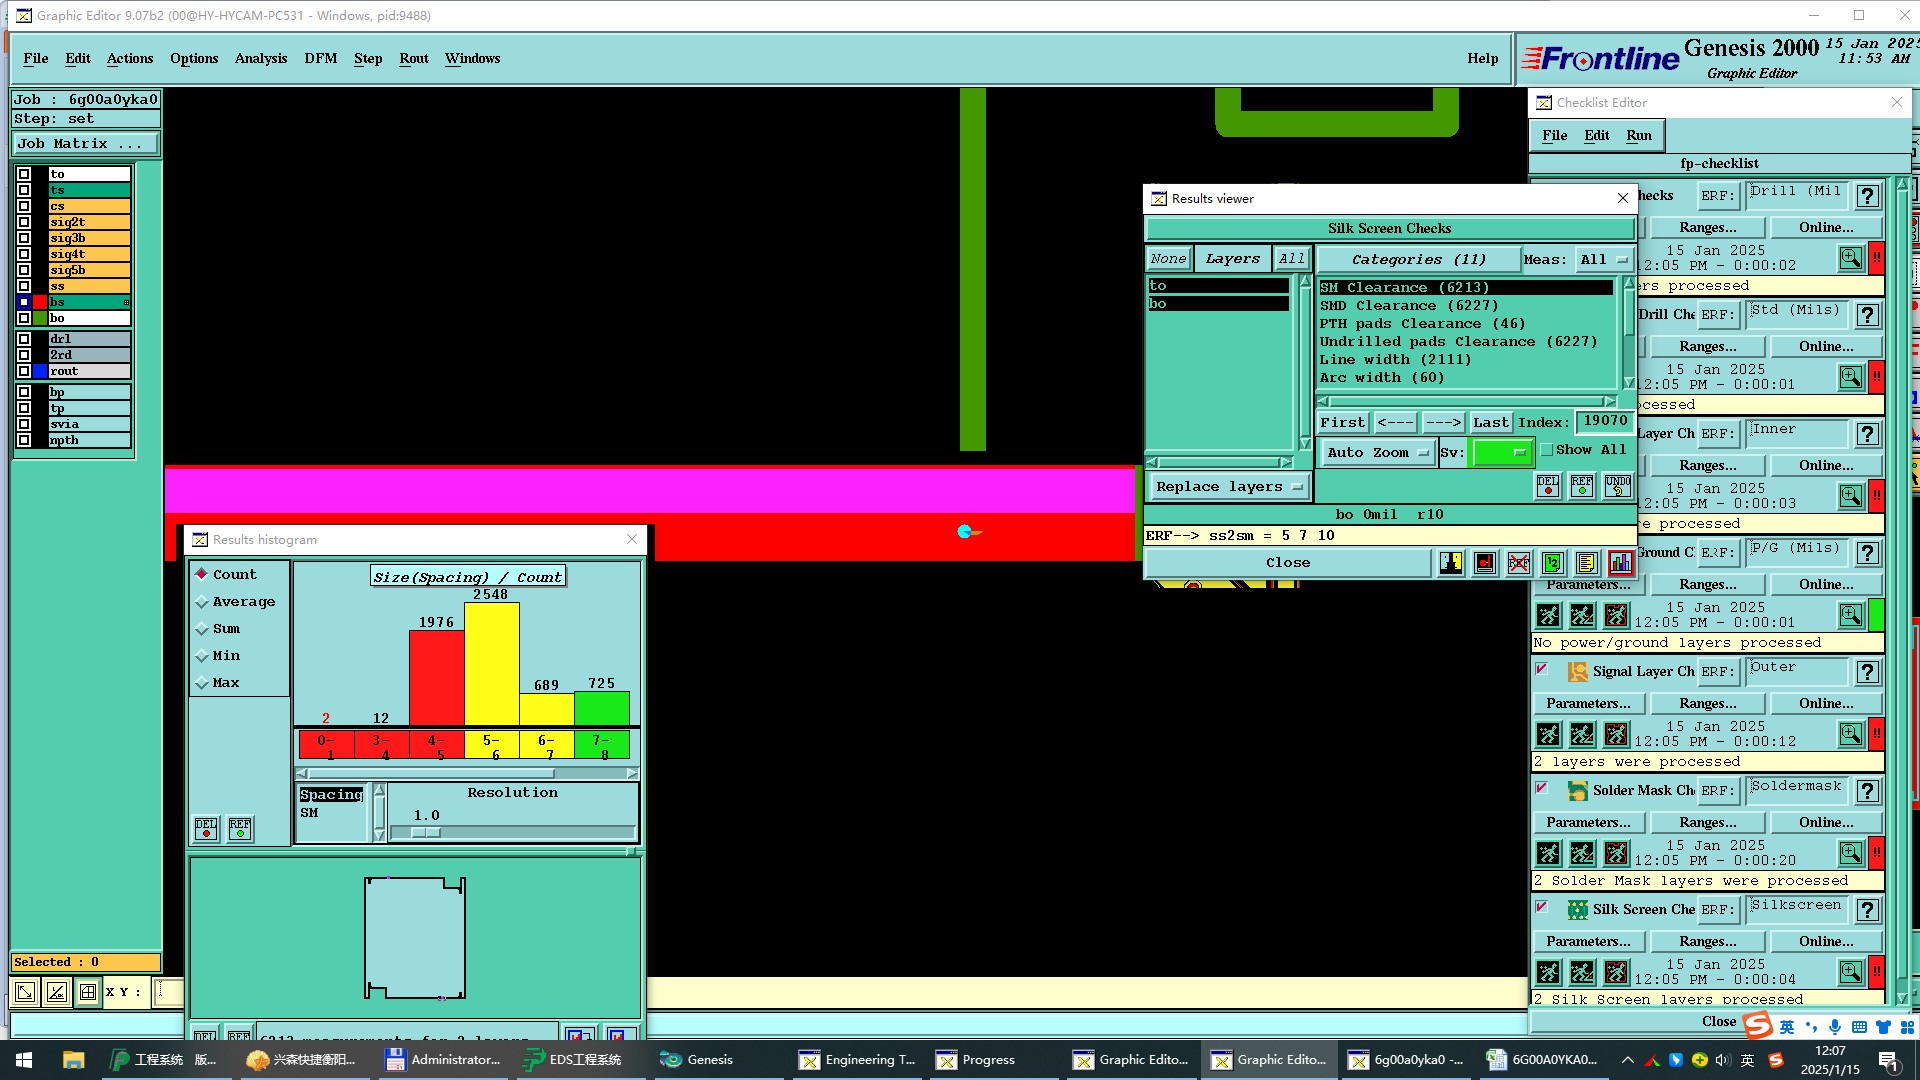This screenshot has height=1080, width=1920.
Task: Click black-yellow contrast icon beside Close button
Action: [1451, 563]
